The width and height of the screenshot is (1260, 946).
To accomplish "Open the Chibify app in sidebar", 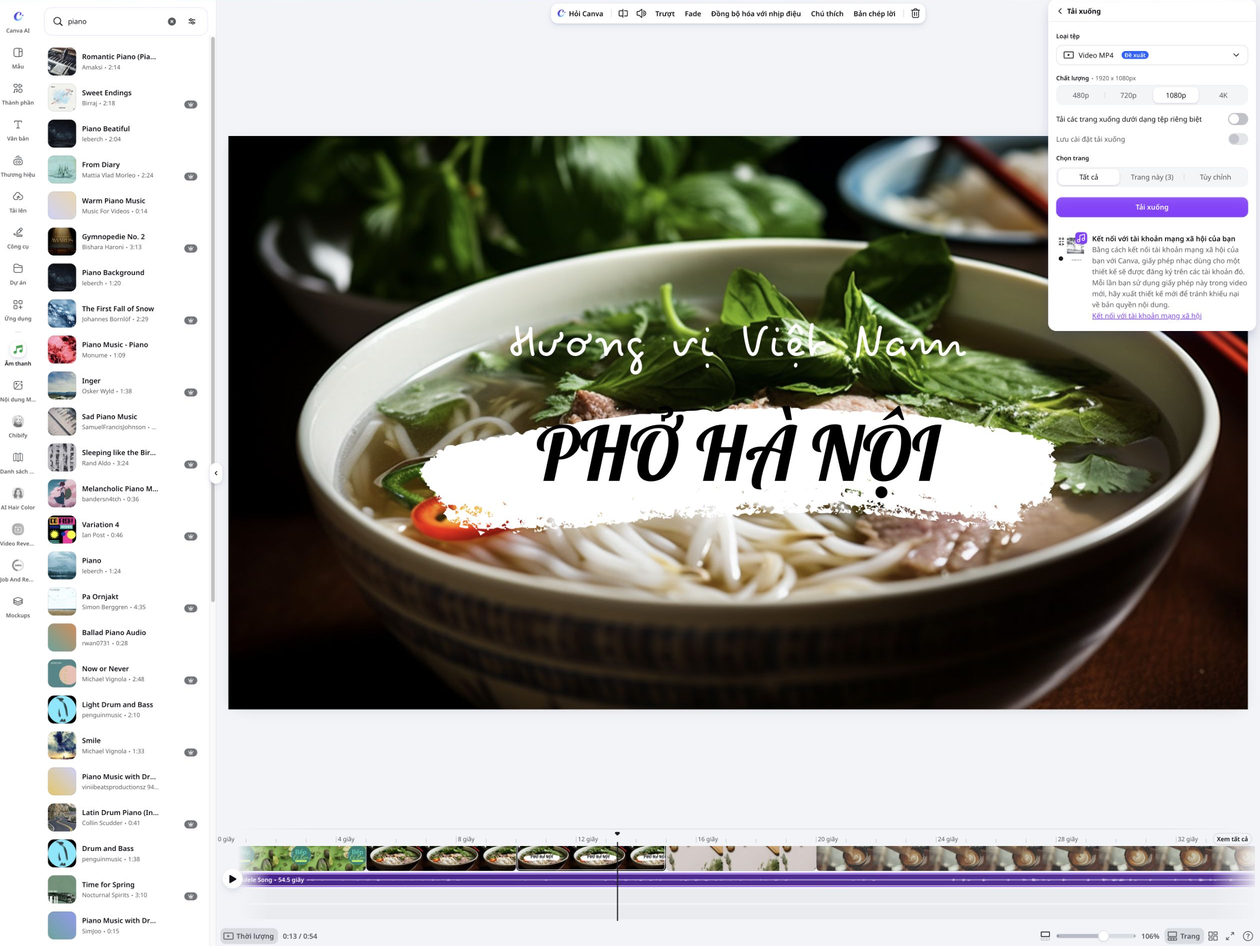I will pyautogui.click(x=18, y=426).
